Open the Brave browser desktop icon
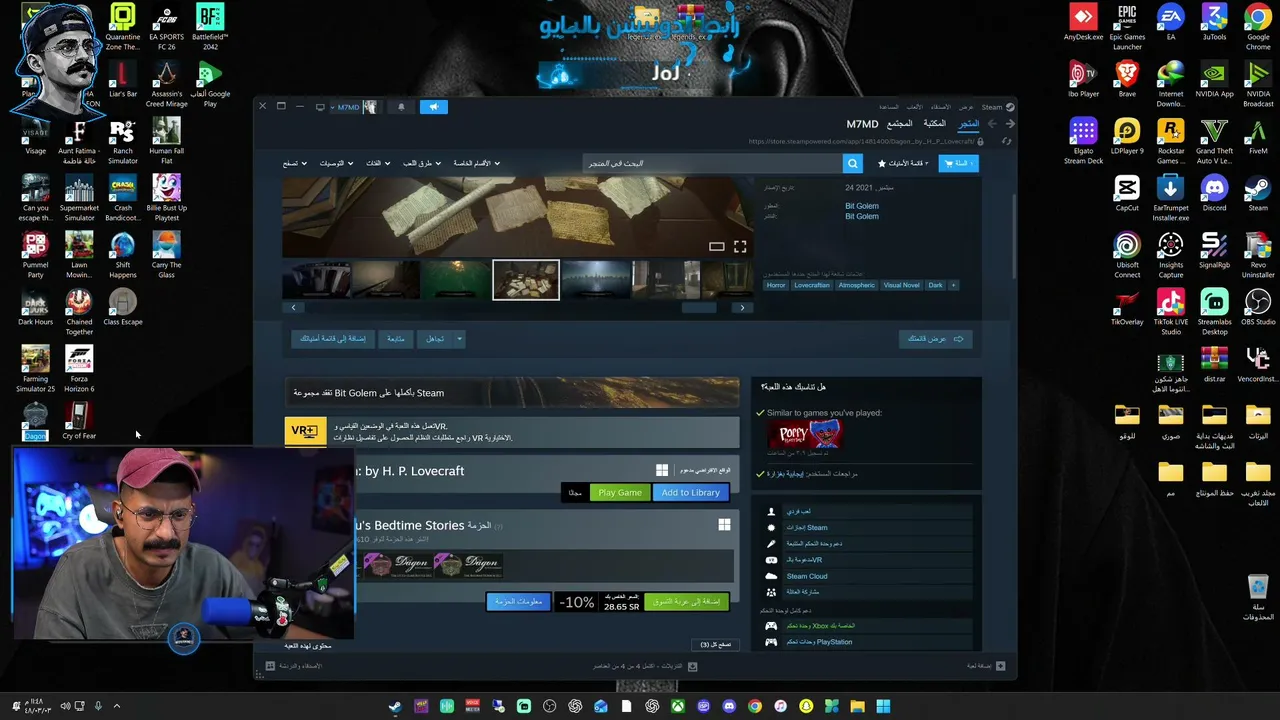1280x720 pixels. 1127,79
